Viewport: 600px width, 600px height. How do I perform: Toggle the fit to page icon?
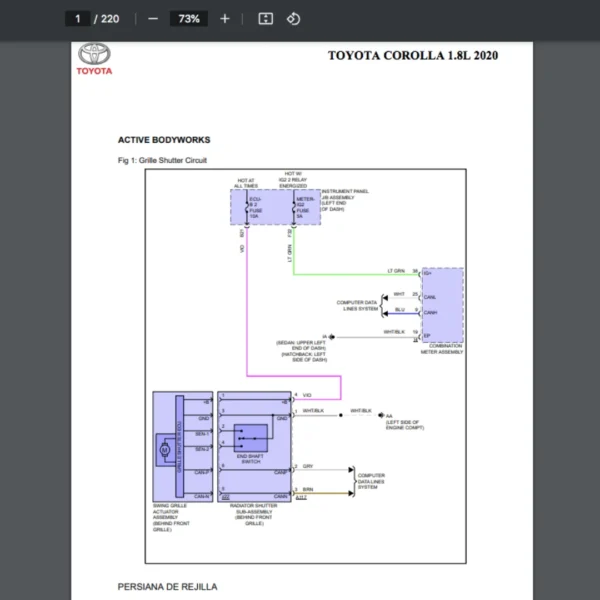266,19
